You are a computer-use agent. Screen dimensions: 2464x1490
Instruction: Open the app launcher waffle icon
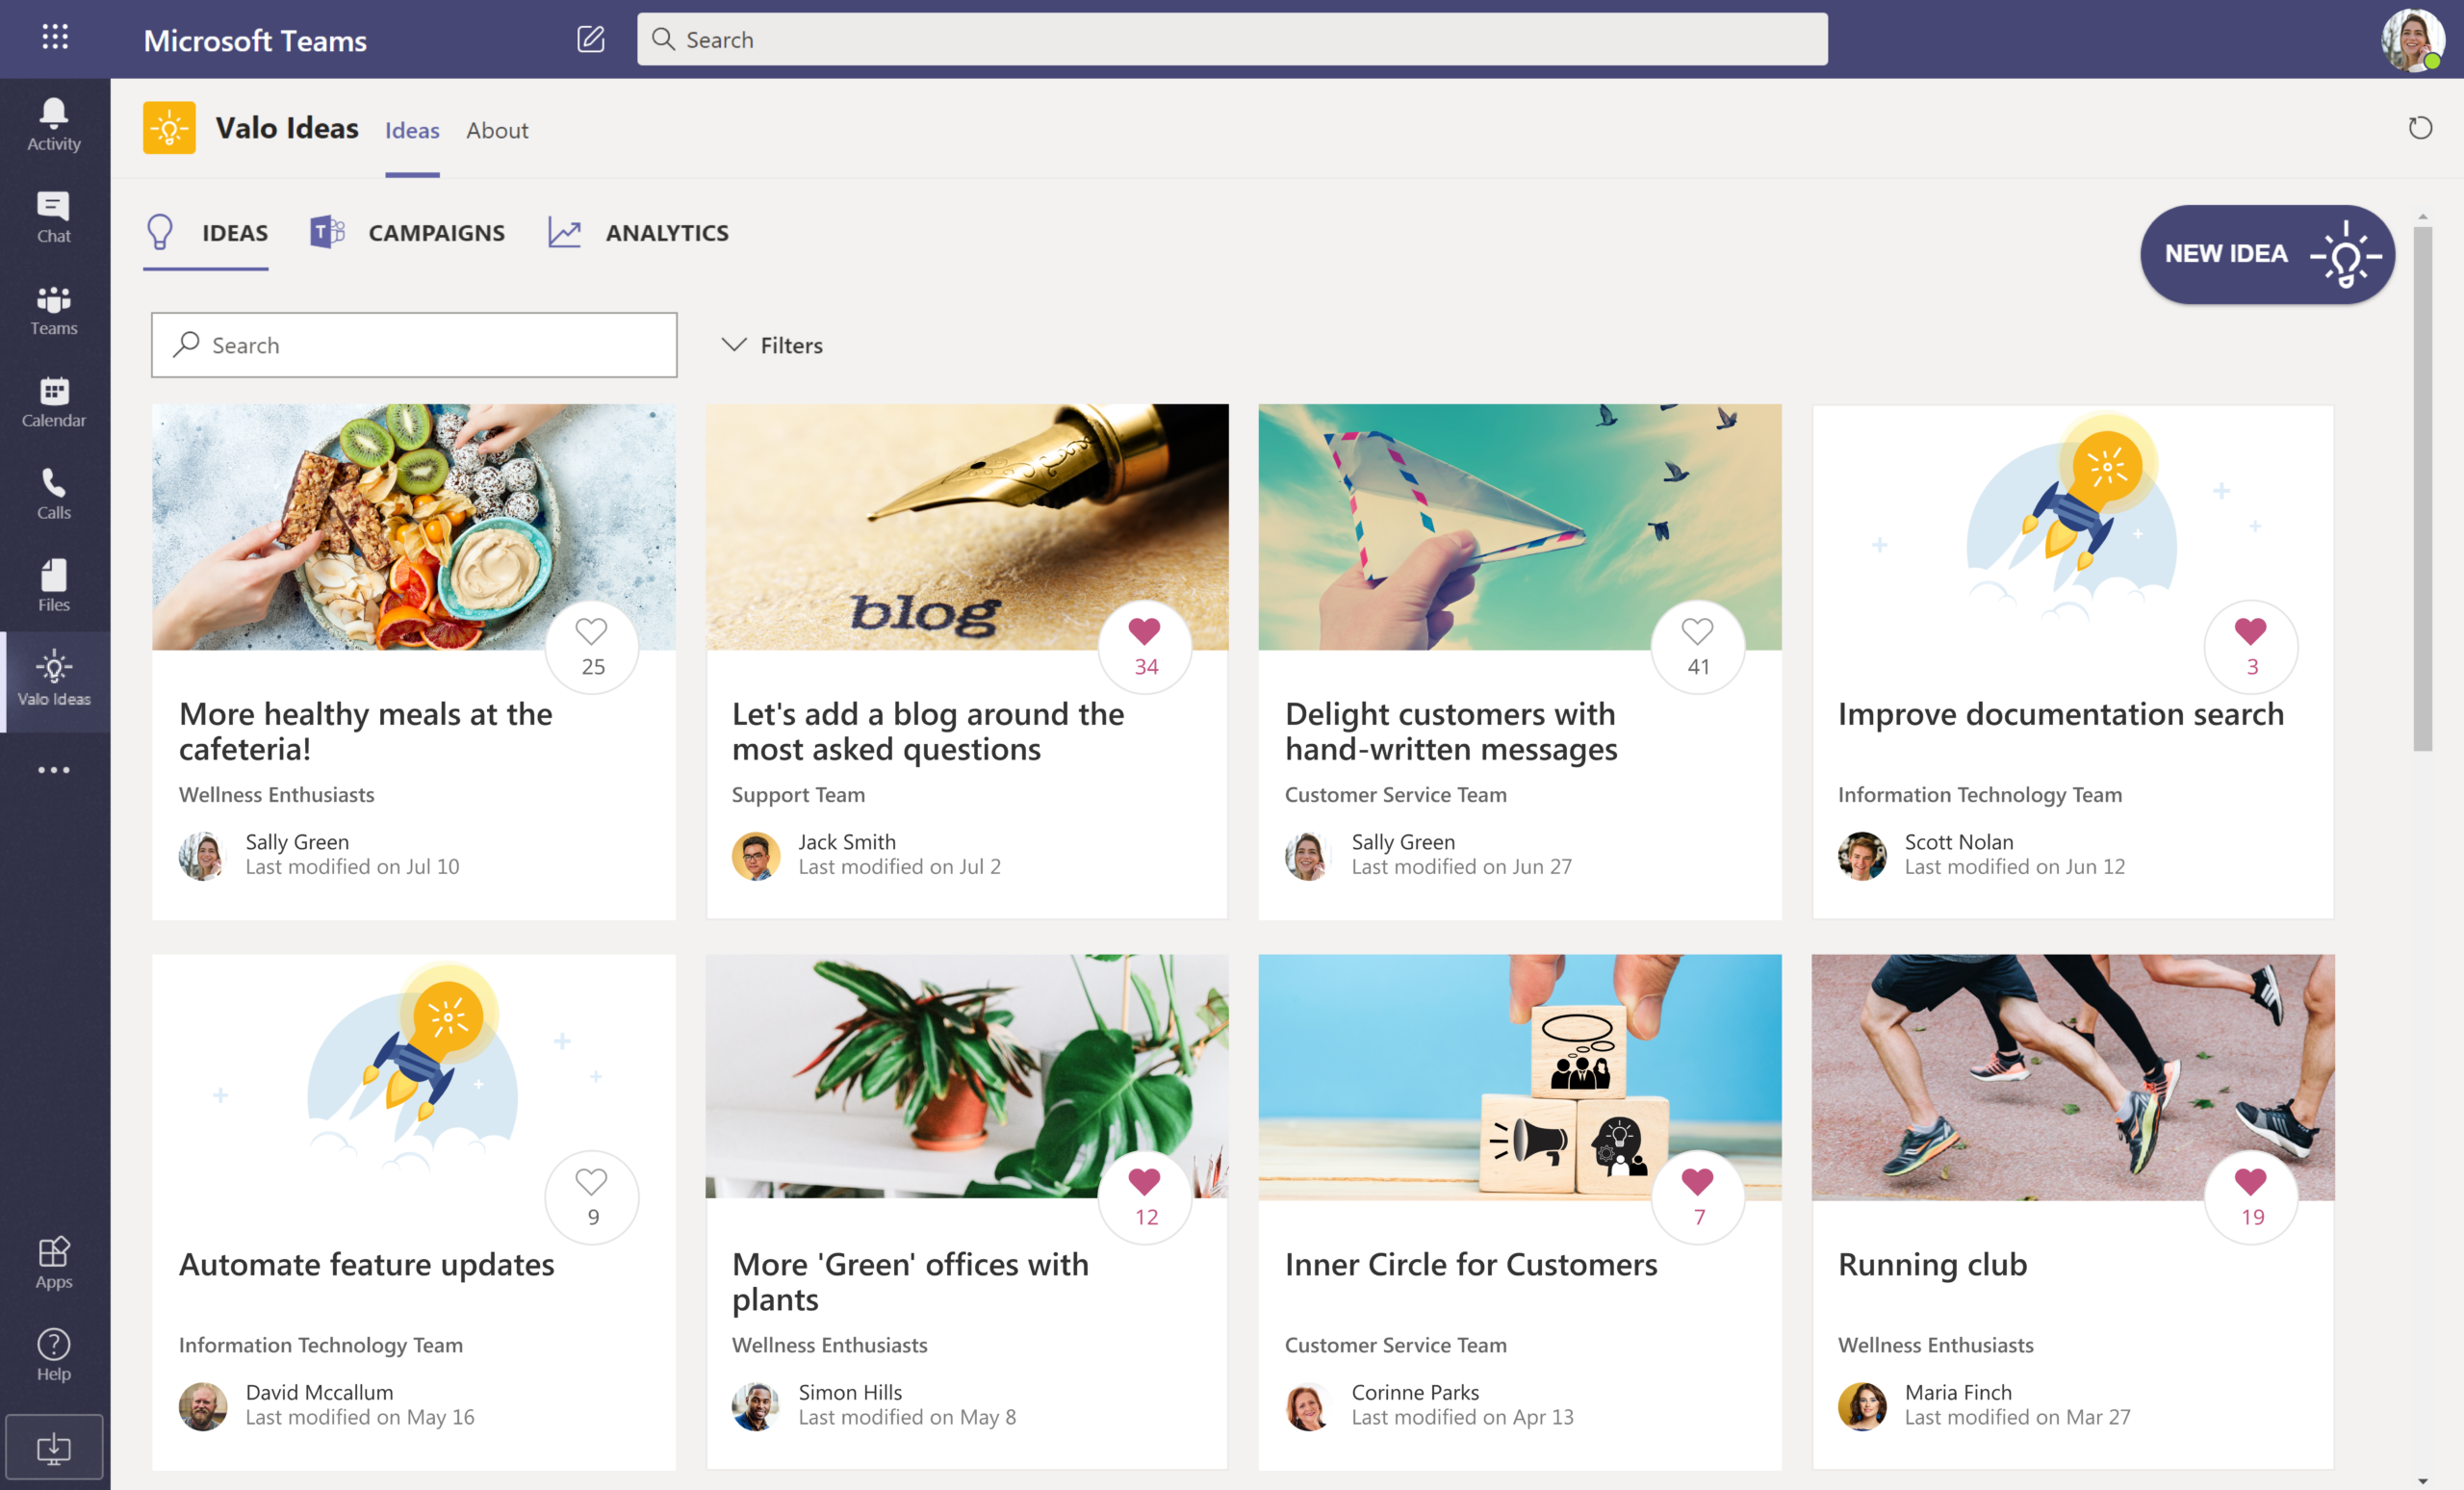click(55, 38)
